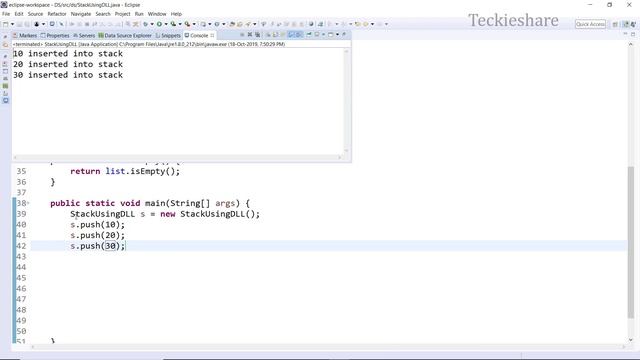Switch to the Servers tab
This screenshot has height=360, width=640.
84,36
